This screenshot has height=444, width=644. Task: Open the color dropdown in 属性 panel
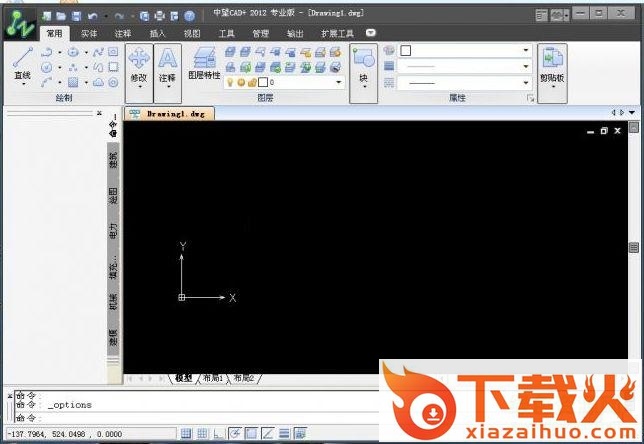(526, 51)
